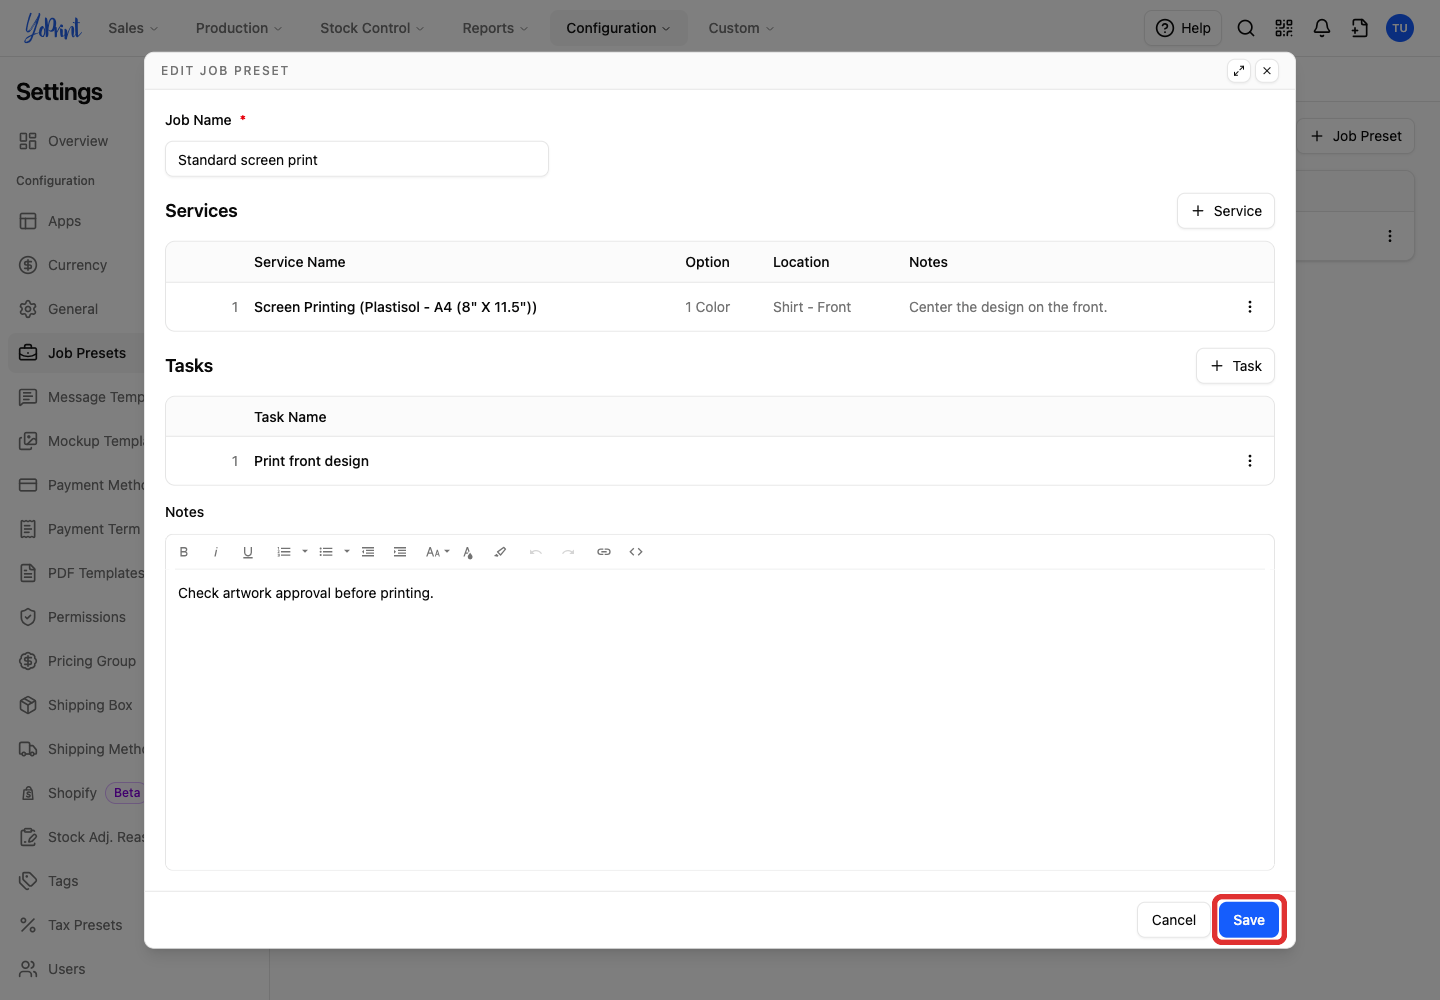Go to Overview in settings sidebar

78,141
